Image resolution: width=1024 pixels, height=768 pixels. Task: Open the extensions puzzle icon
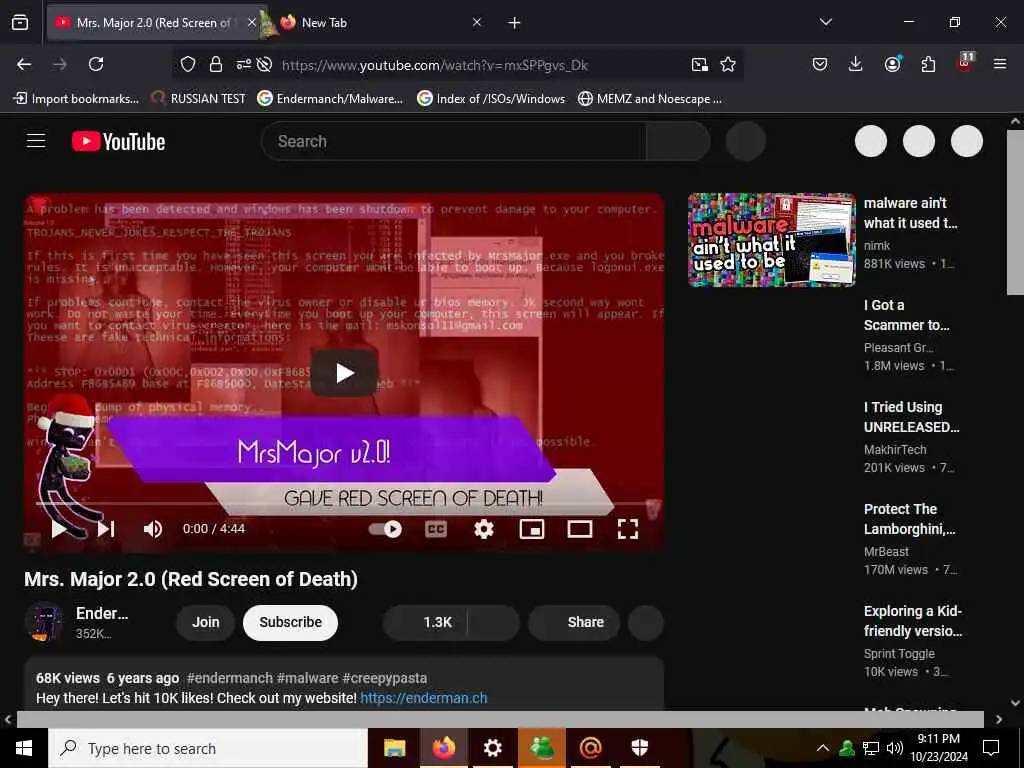(928, 64)
